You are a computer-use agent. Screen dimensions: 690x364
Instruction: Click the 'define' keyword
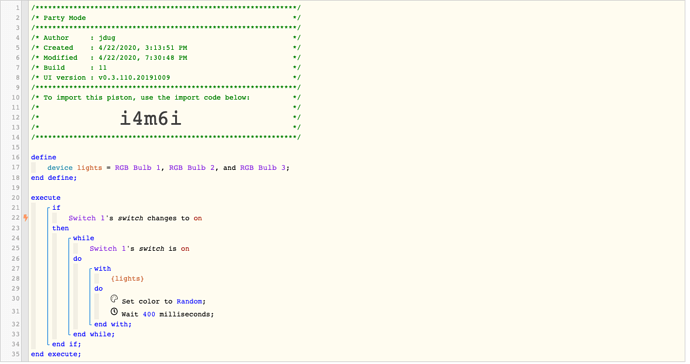click(44, 157)
